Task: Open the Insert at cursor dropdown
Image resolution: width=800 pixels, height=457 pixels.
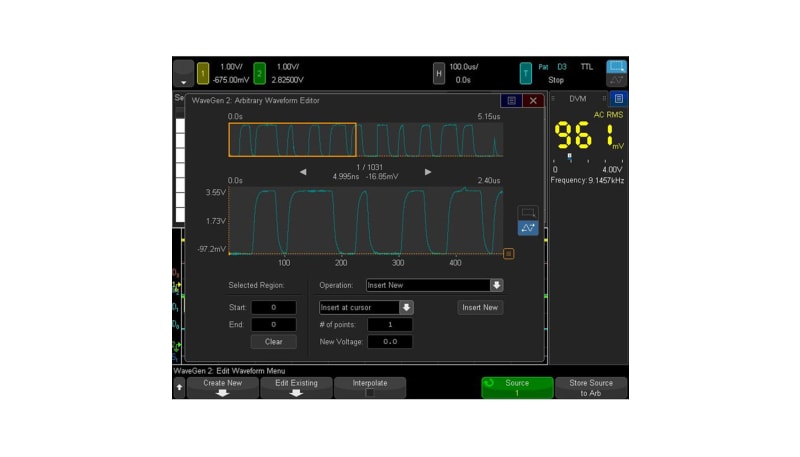Action: pos(366,307)
